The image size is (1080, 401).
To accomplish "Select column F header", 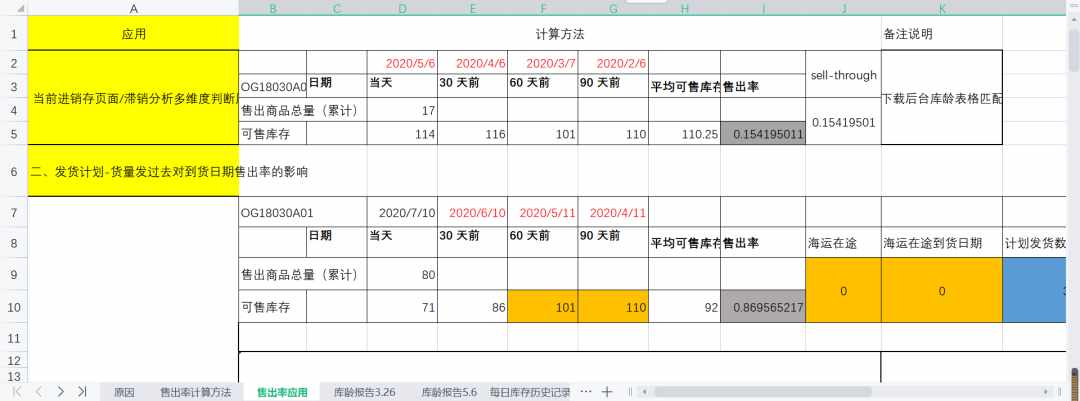I will click(x=543, y=8).
